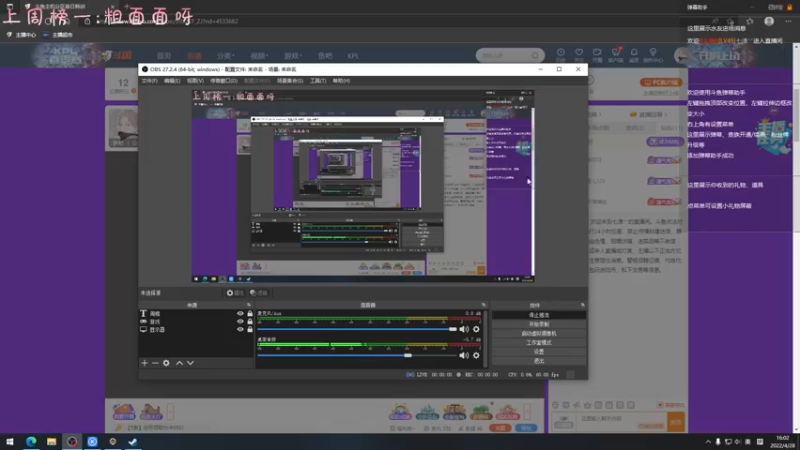Viewport: 800px width, 450px height.
Task: Click the 工作室模式 button
Action: click(539, 343)
